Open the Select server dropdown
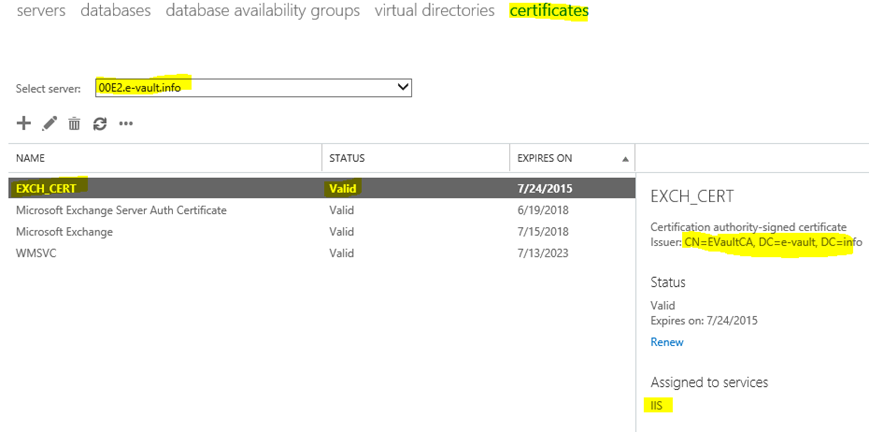 point(253,88)
